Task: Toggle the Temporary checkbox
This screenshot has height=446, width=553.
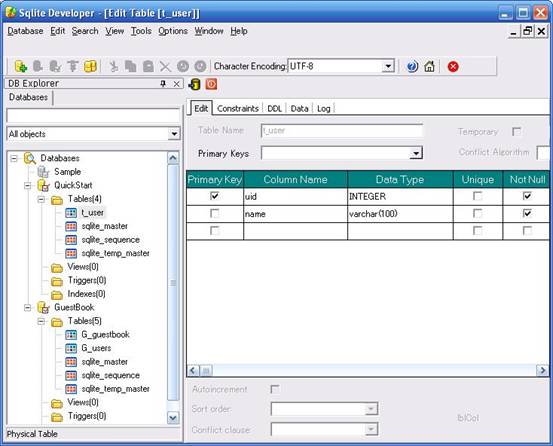Action: 516,132
